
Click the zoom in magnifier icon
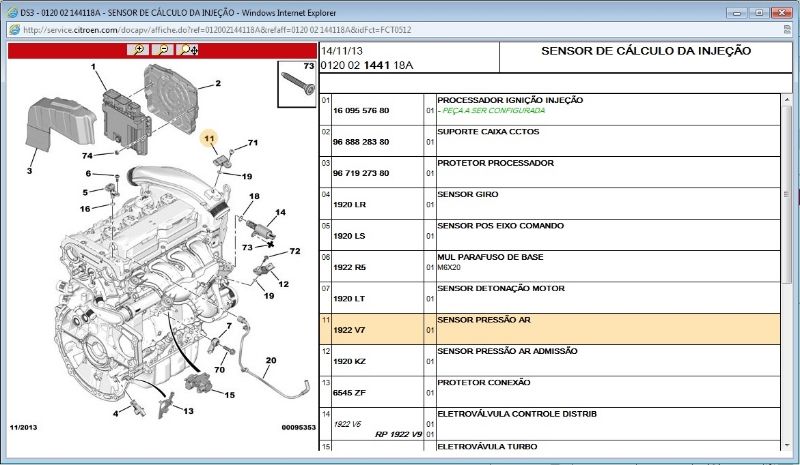point(138,50)
